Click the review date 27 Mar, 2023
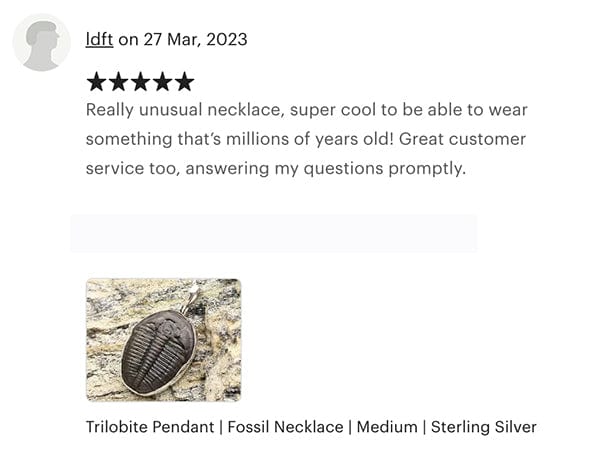This screenshot has width=600, height=469. (195, 40)
